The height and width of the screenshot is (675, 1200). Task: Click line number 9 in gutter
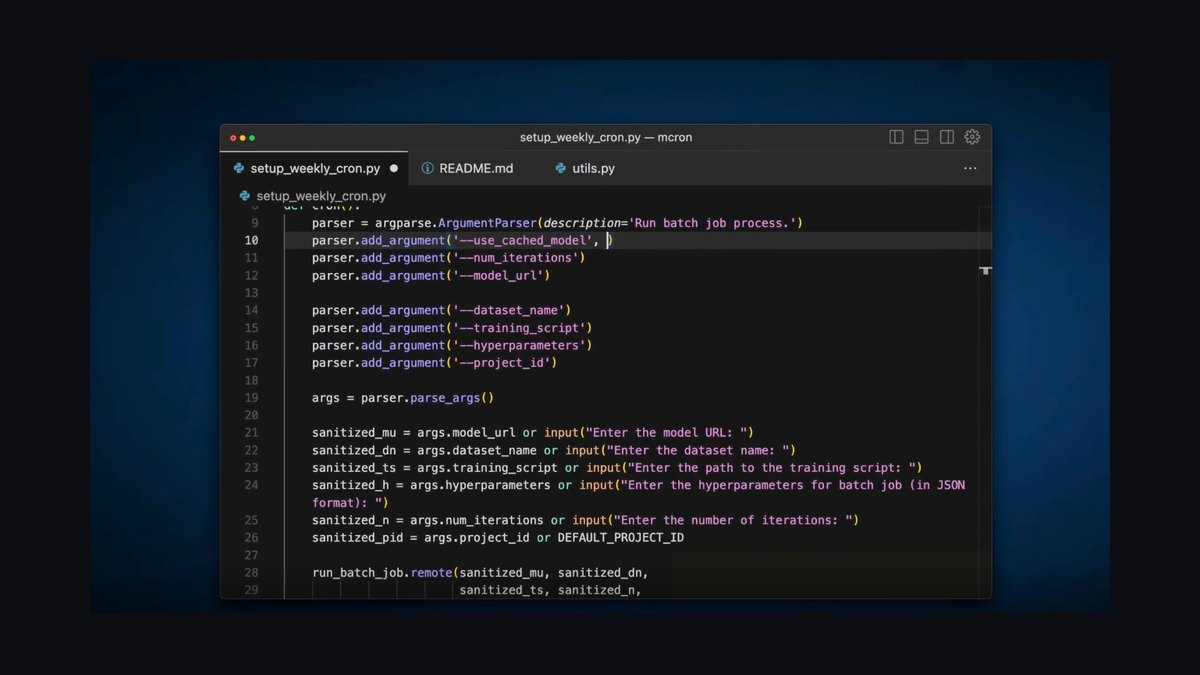point(254,223)
